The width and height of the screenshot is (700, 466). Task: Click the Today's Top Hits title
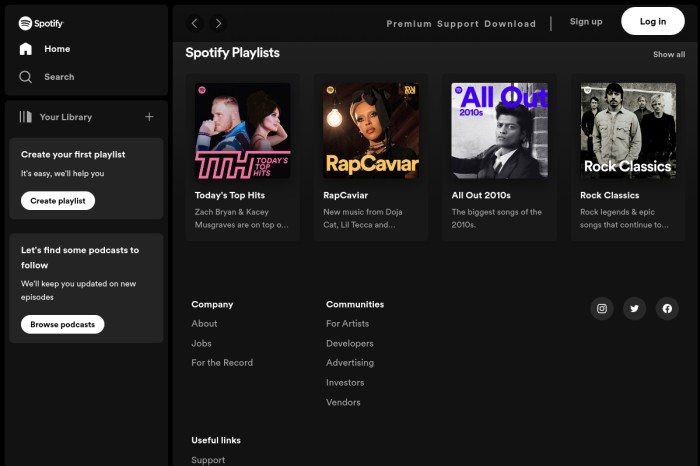coord(230,195)
